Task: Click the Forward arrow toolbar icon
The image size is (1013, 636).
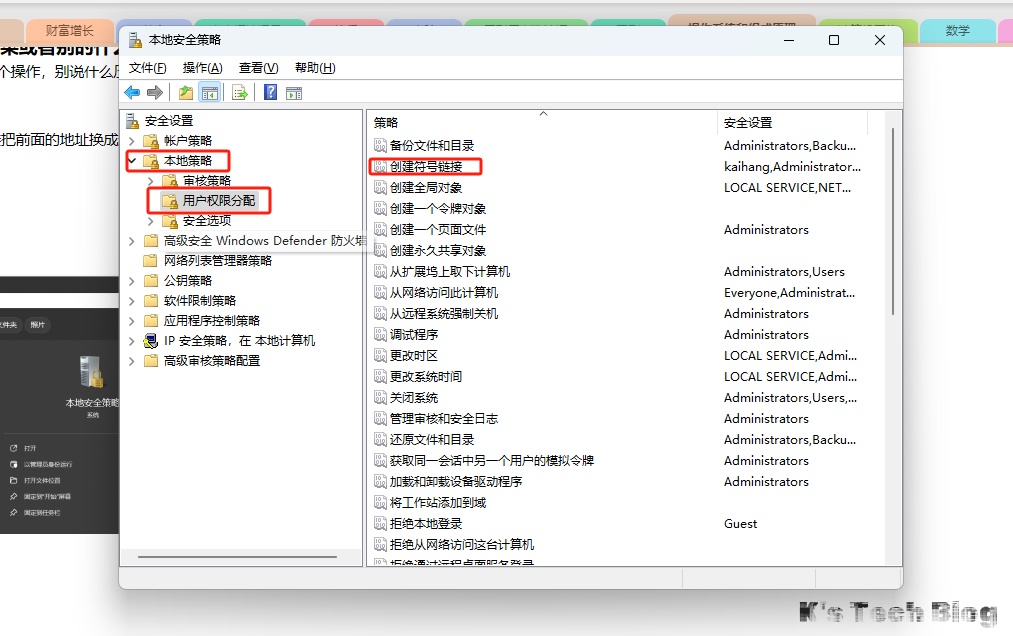Action: point(155,93)
